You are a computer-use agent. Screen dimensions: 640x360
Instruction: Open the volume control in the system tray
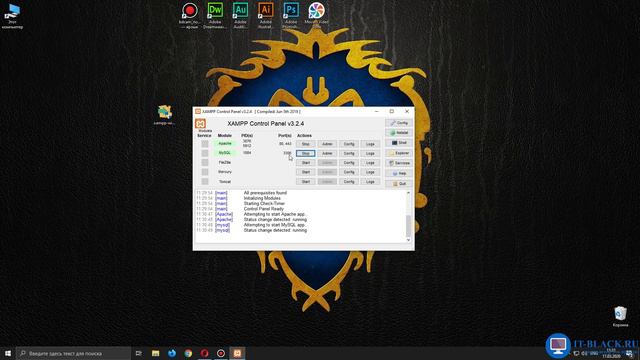click(584, 353)
